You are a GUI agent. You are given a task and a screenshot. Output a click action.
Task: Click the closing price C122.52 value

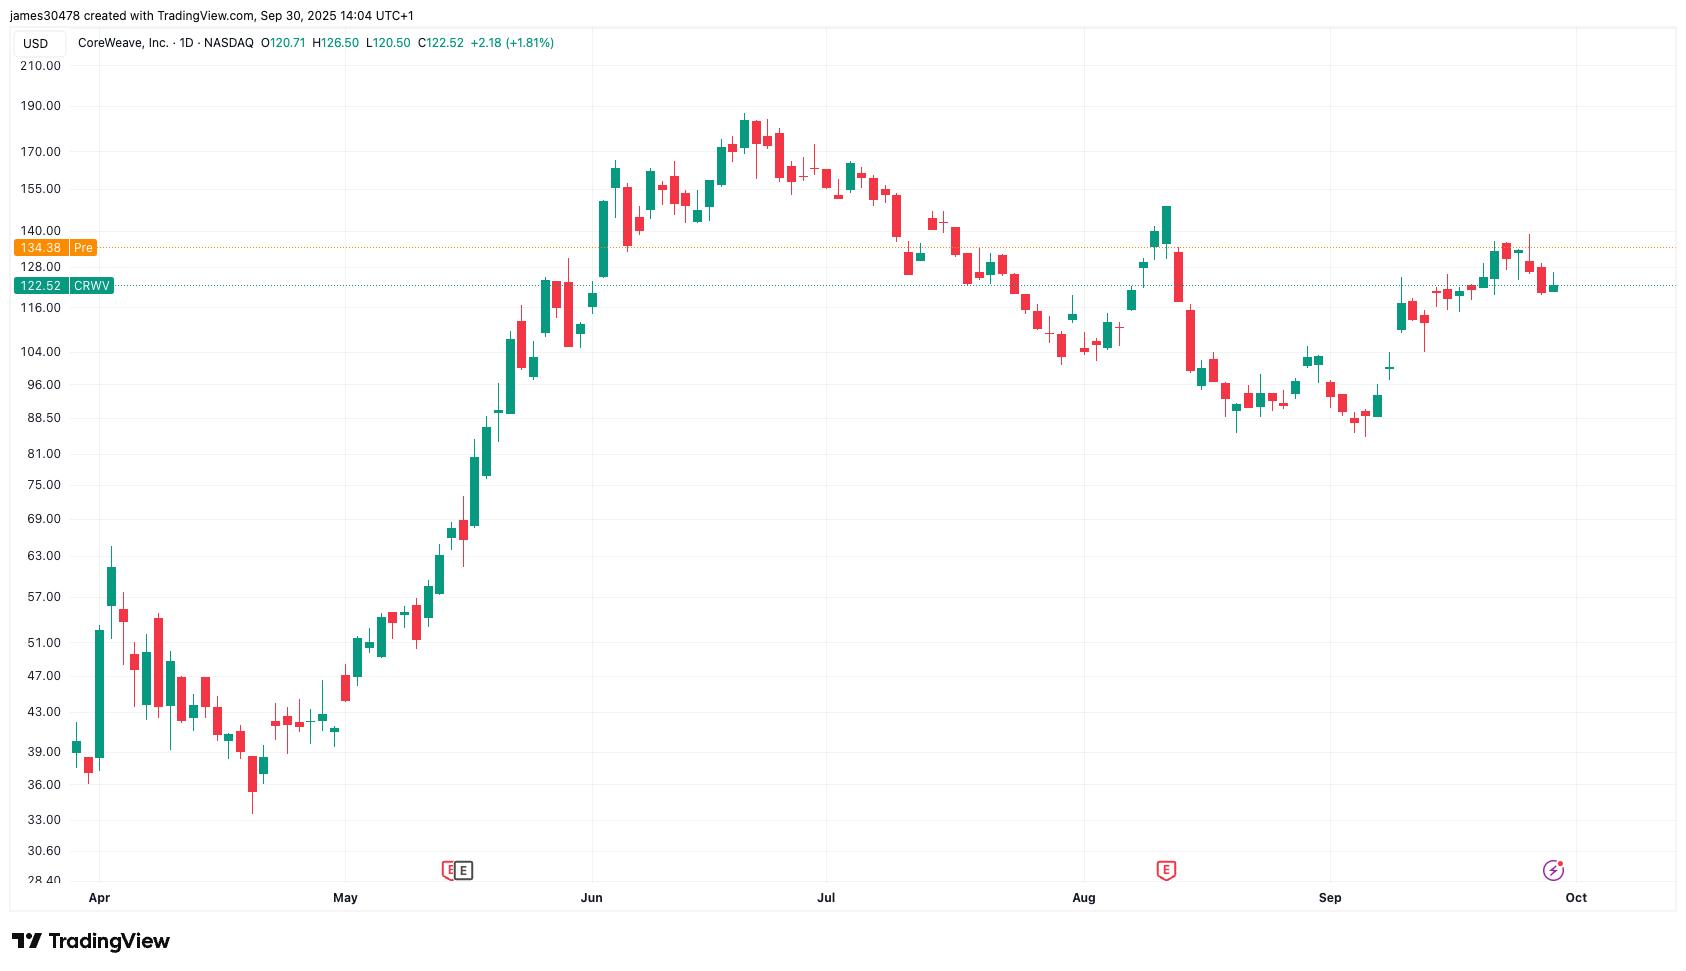[x=441, y=43]
